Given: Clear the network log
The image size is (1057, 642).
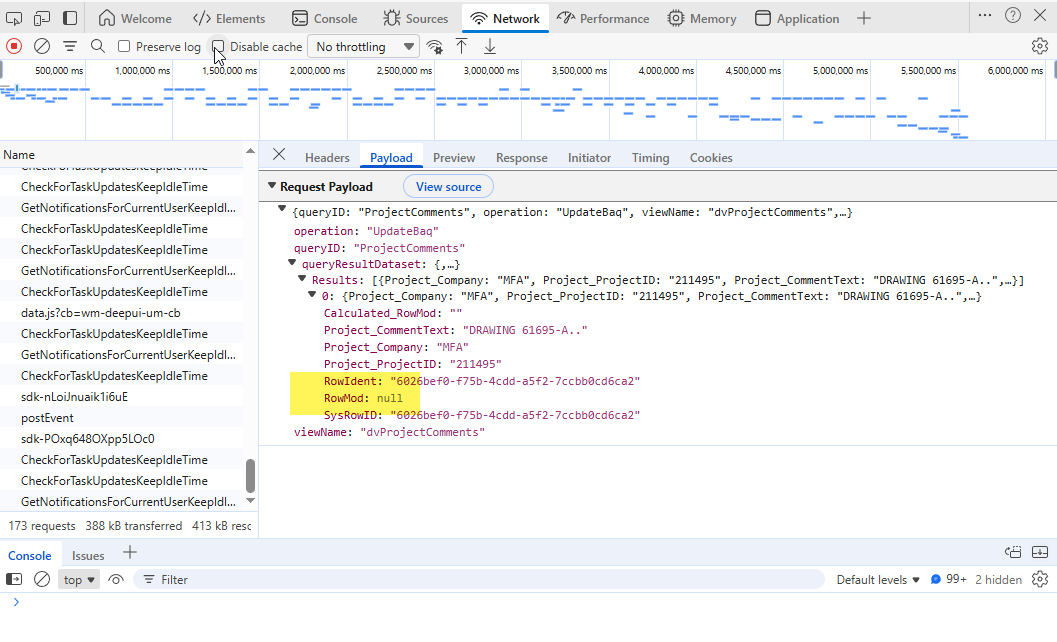Looking at the screenshot, I should pyautogui.click(x=42, y=46).
